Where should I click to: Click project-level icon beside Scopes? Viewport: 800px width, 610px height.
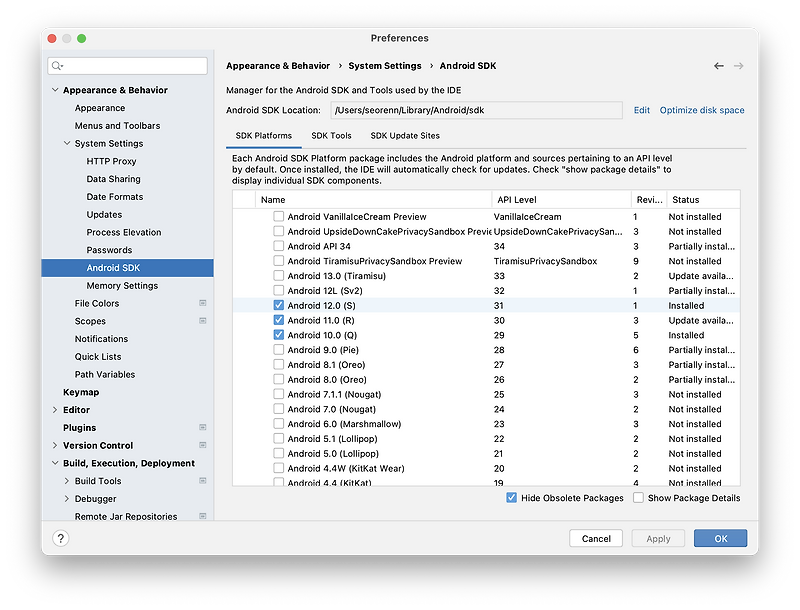click(203, 321)
